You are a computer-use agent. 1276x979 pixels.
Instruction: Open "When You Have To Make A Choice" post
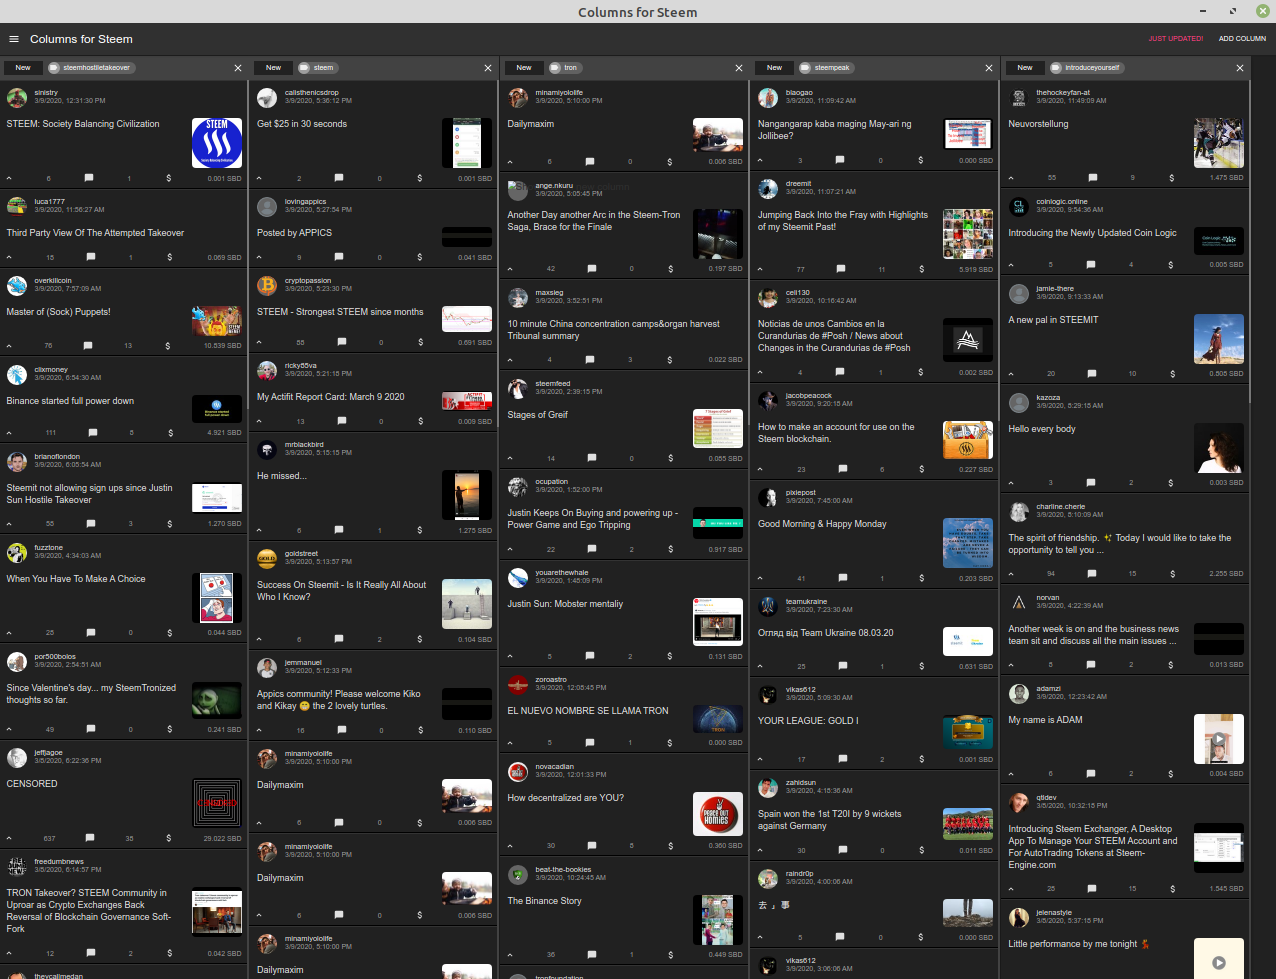(76, 579)
